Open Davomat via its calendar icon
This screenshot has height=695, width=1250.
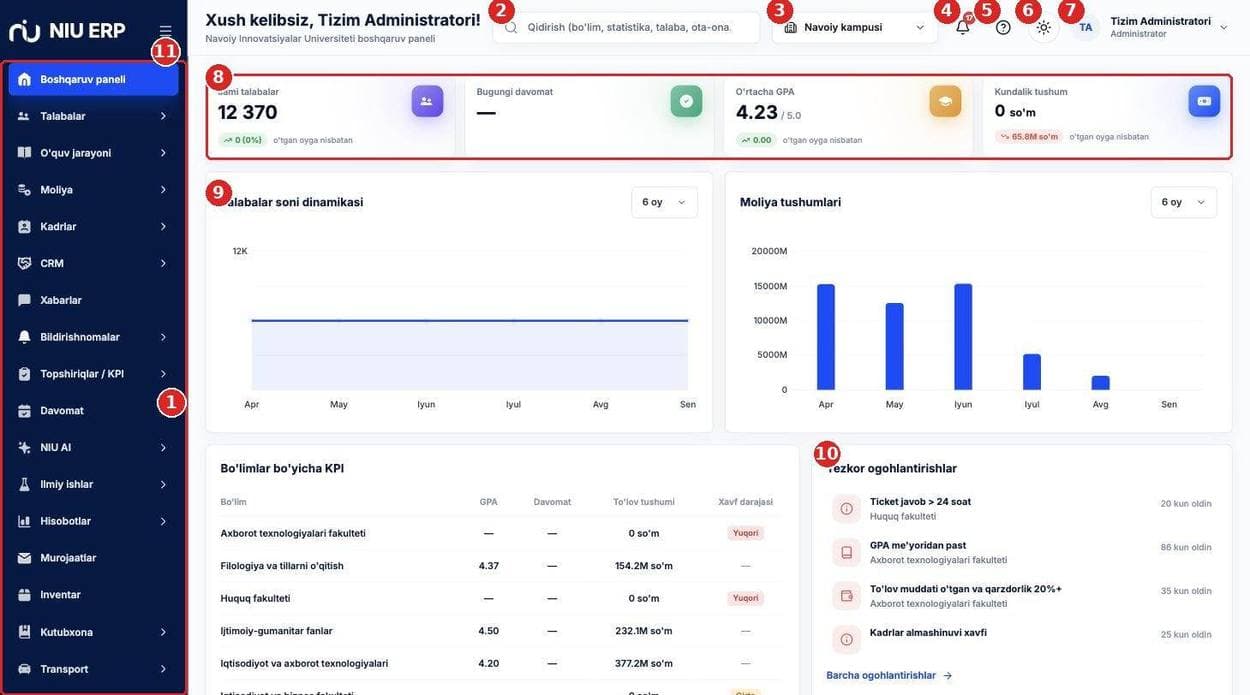pyautogui.click(x=24, y=411)
